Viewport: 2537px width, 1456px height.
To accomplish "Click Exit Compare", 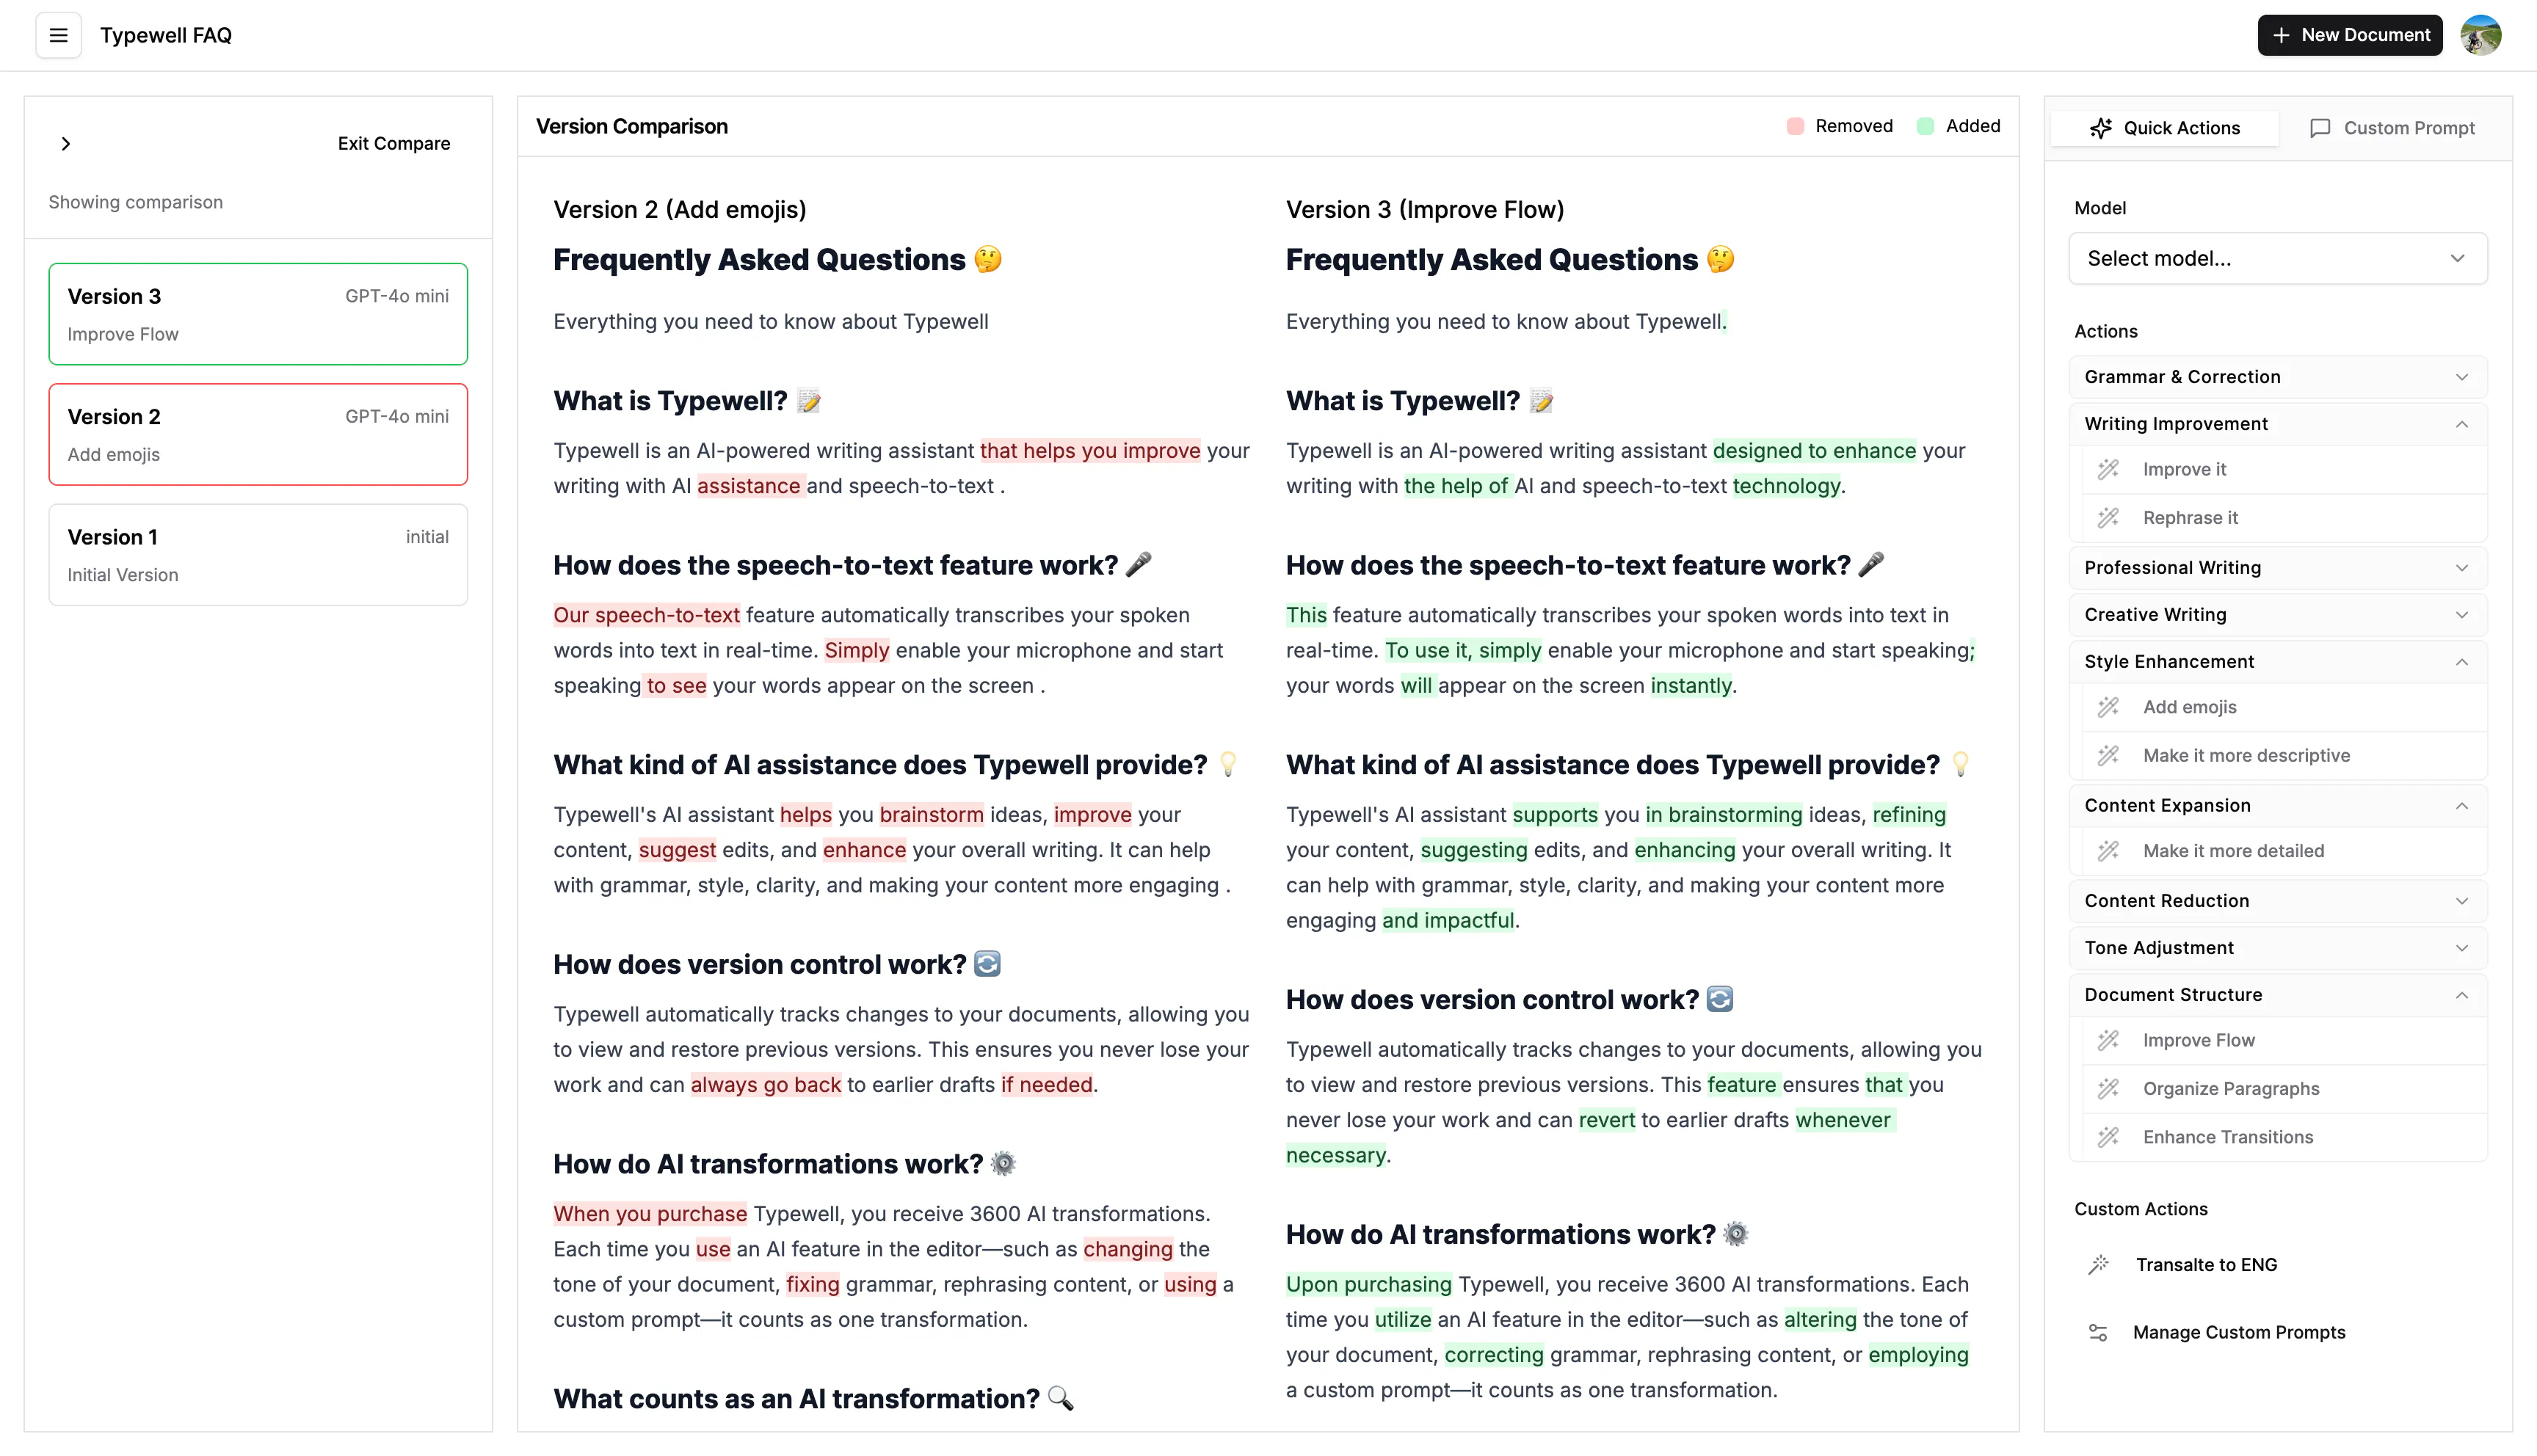I will coord(394,144).
